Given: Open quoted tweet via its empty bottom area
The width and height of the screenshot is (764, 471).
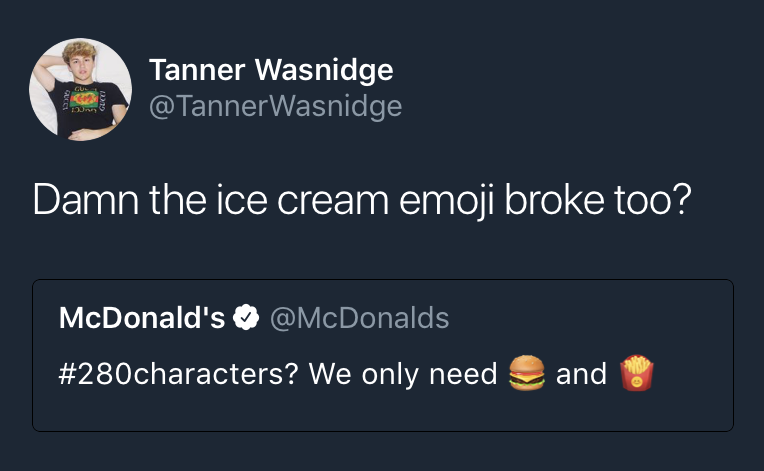Looking at the screenshot, I should pos(382,414).
